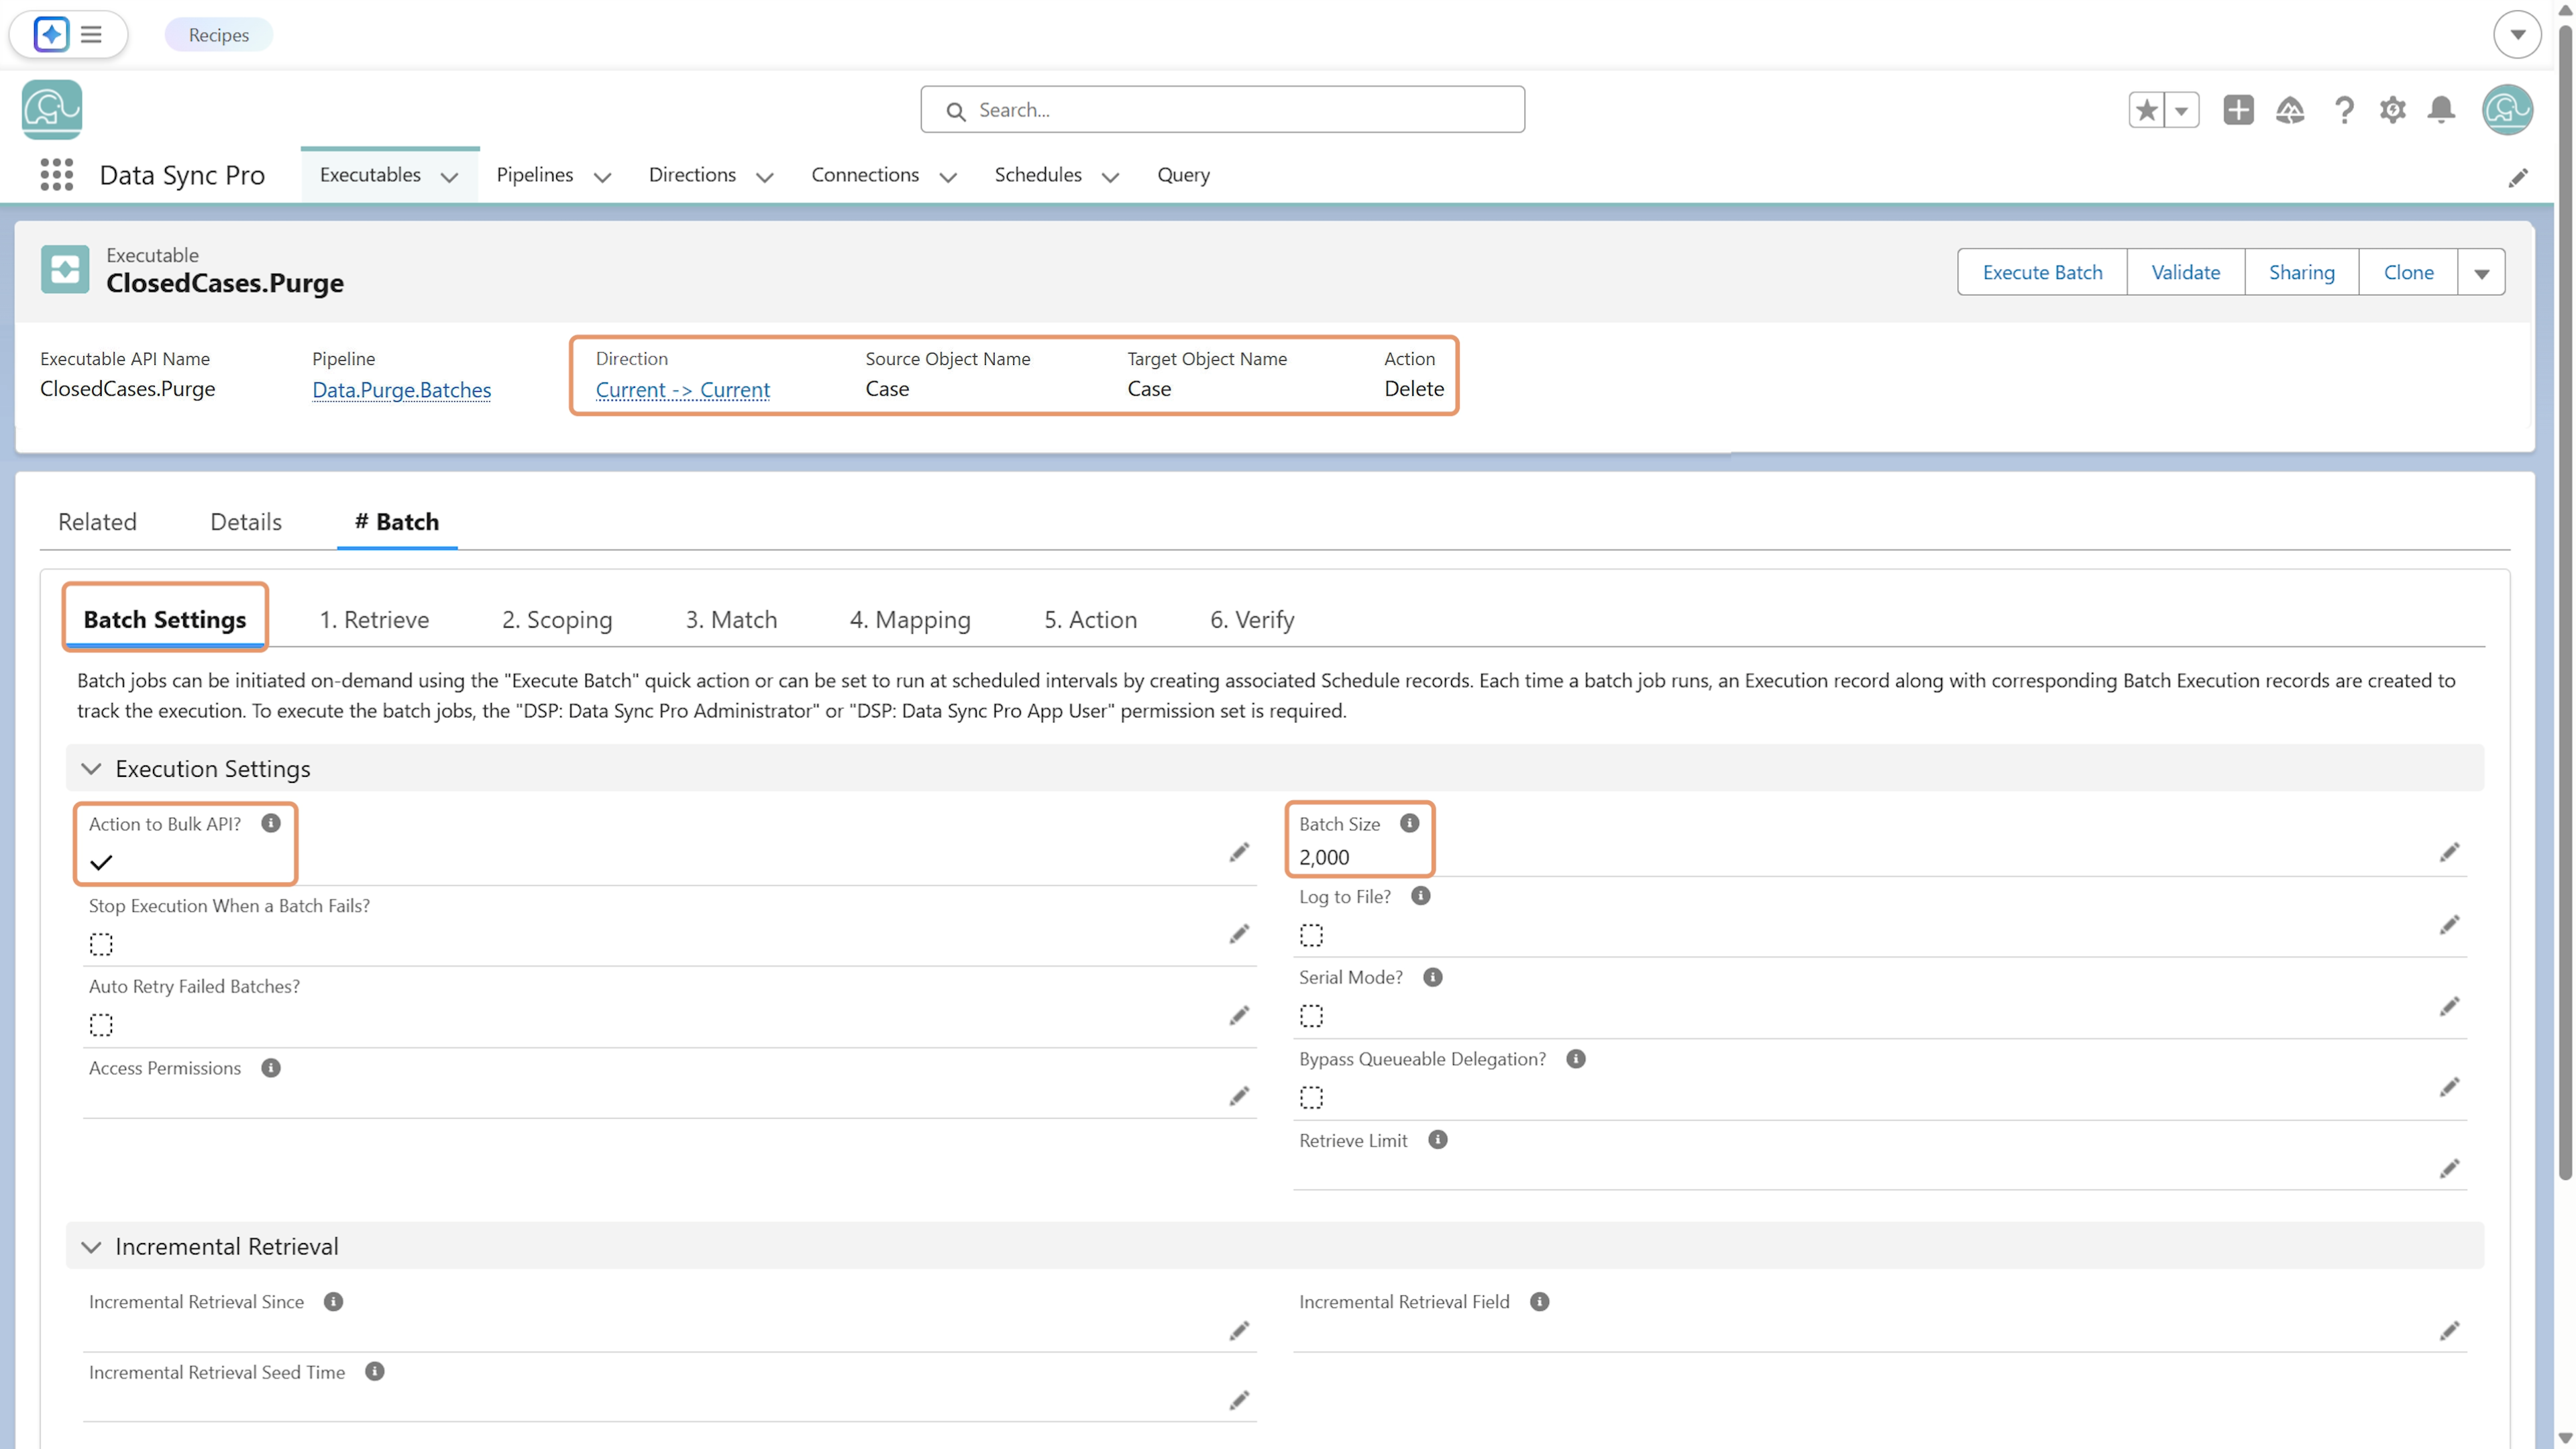Toggle Log to File checkbox
Viewport: 2576px width, 1449px height.
point(1311,935)
